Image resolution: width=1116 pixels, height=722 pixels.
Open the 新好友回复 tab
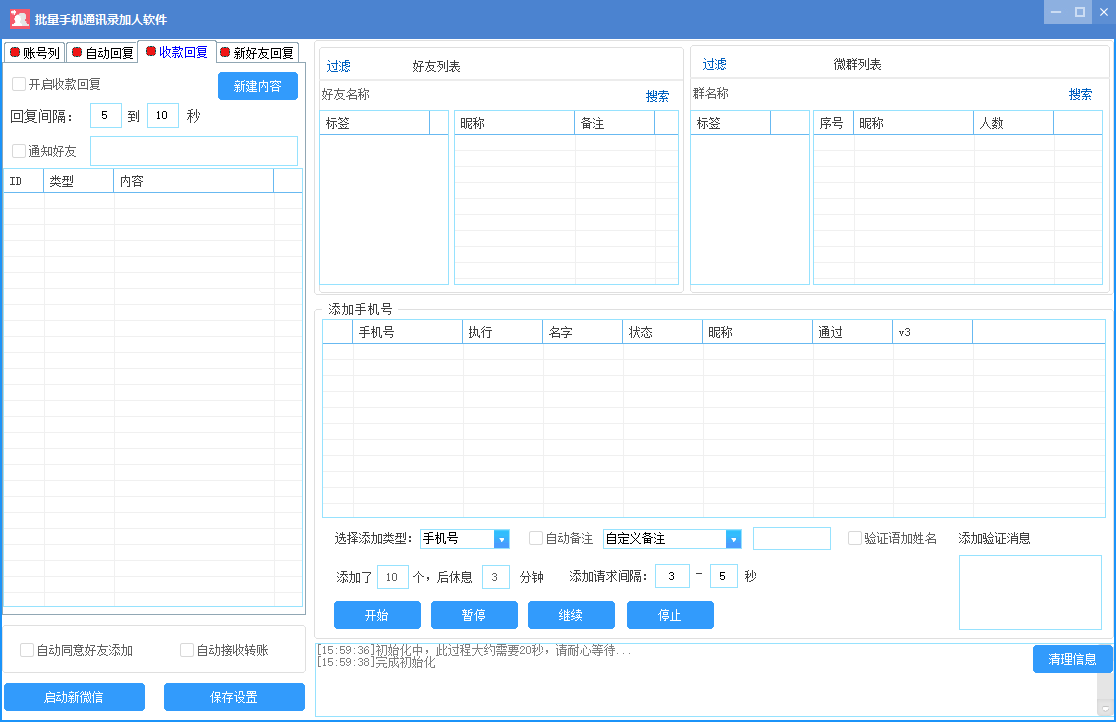click(x=257, y=53)
